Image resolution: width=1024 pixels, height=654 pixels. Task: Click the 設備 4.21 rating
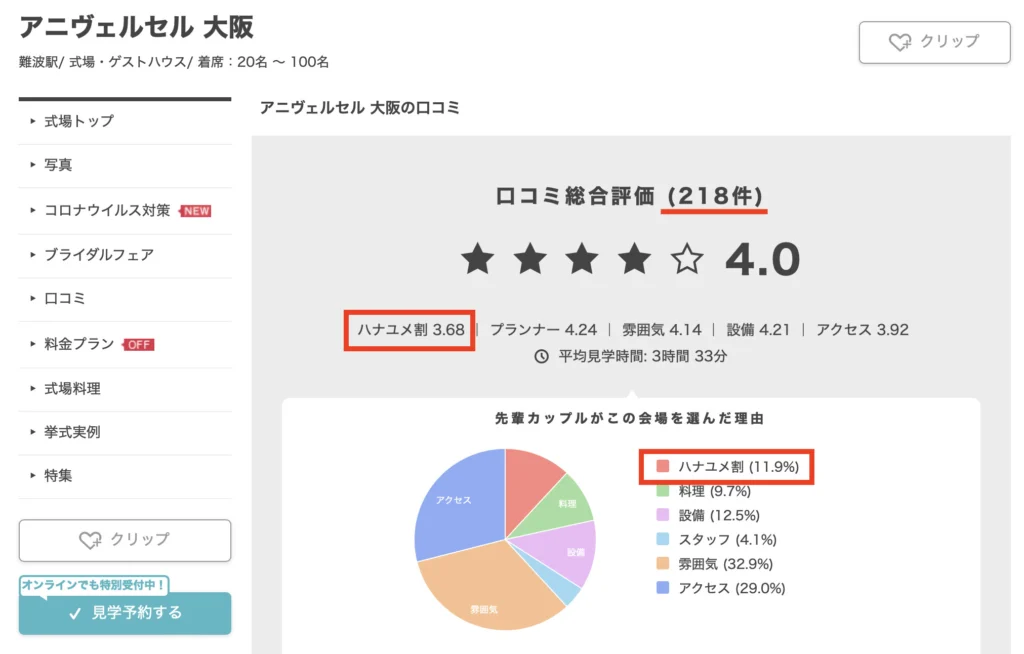click(758, 330)
